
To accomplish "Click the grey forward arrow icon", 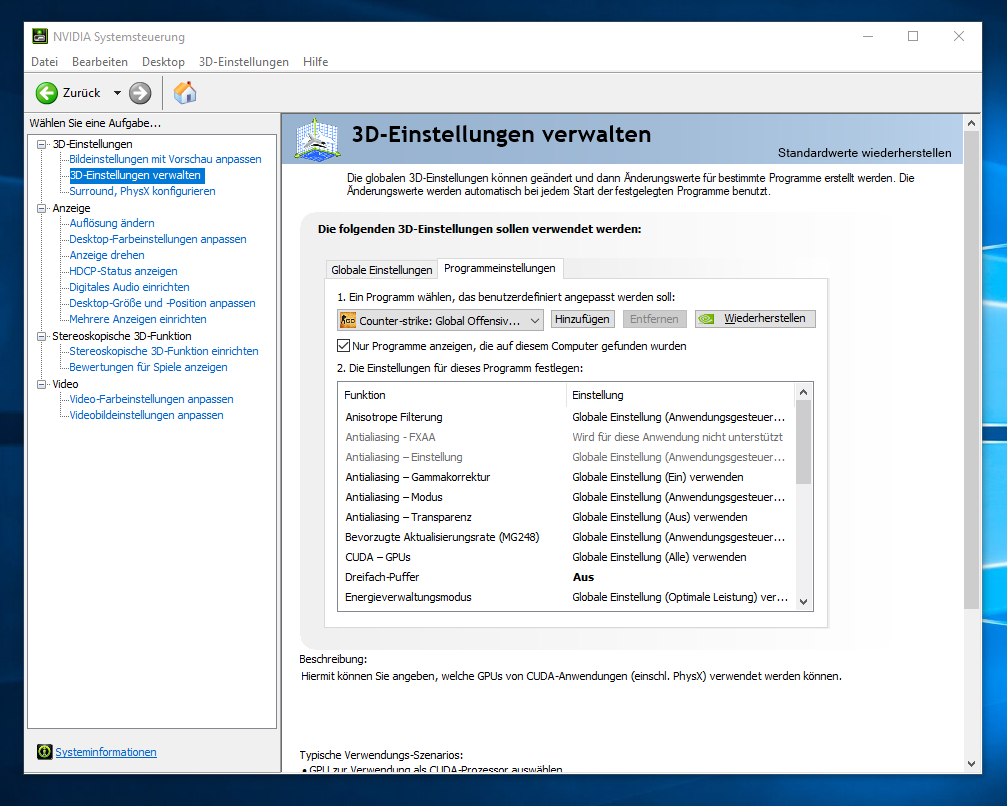I will pyautogui.click(x=140, y=93).
